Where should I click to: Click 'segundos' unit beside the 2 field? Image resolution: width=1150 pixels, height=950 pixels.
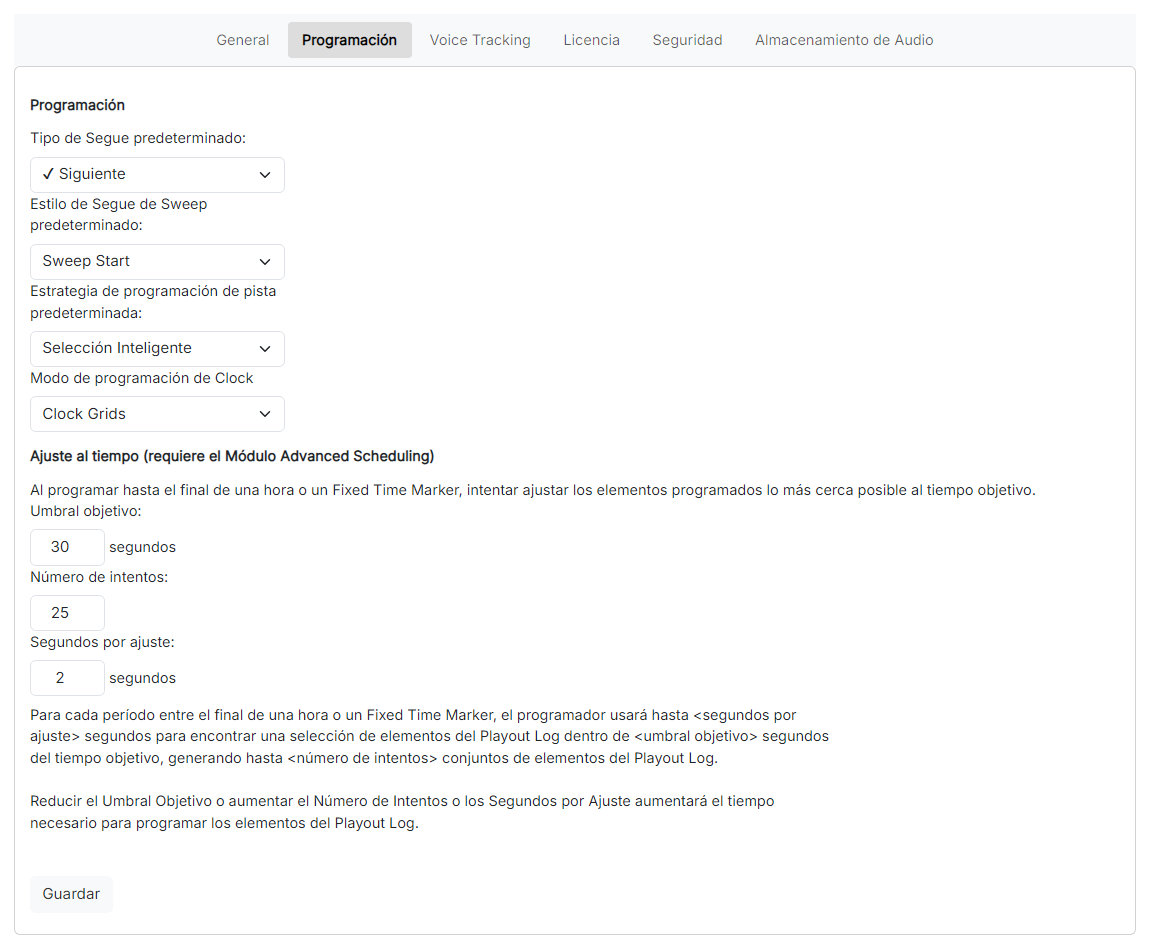[142, 679]
